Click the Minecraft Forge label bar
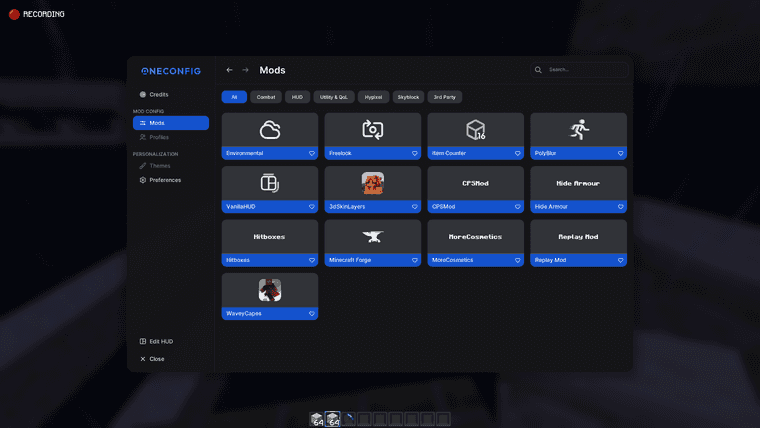The width and height of the screenshot is (760, 428). (373, 260)
